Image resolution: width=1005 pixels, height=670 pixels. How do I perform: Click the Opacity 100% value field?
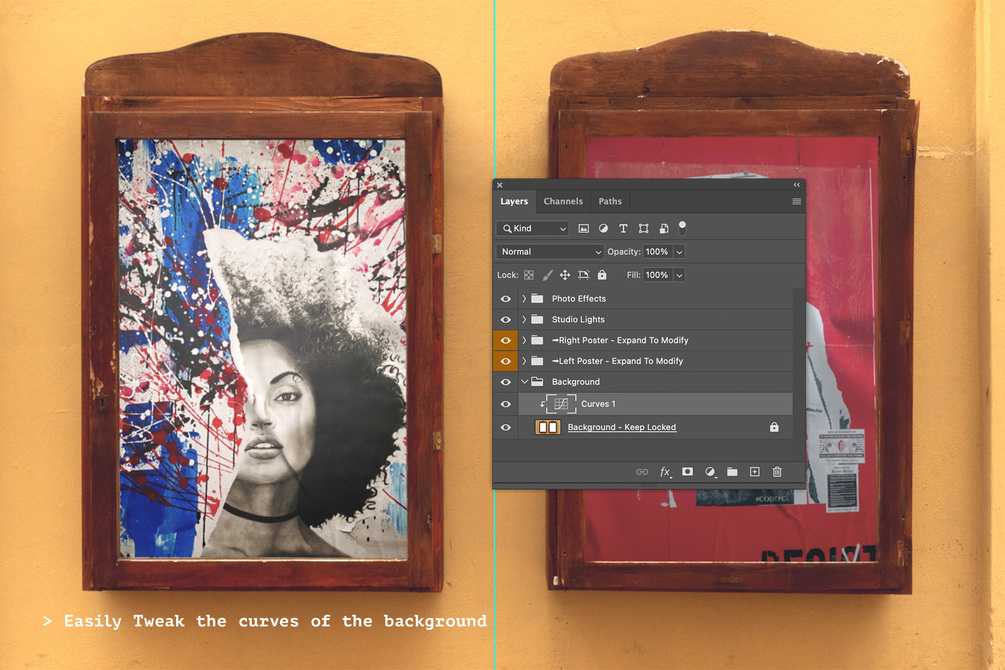658,252
